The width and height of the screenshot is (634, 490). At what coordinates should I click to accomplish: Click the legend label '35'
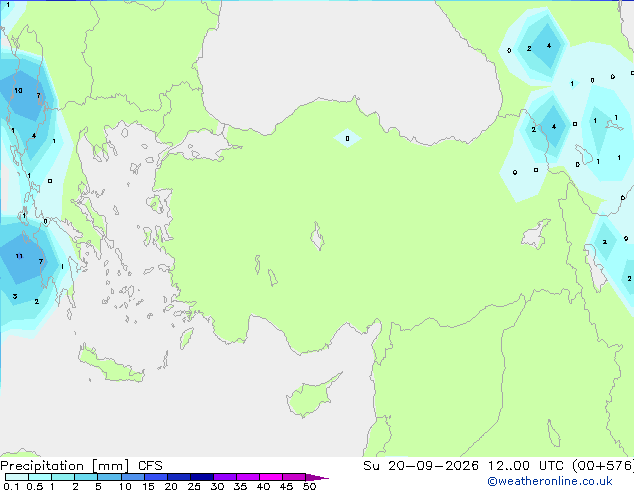(240, 486)
